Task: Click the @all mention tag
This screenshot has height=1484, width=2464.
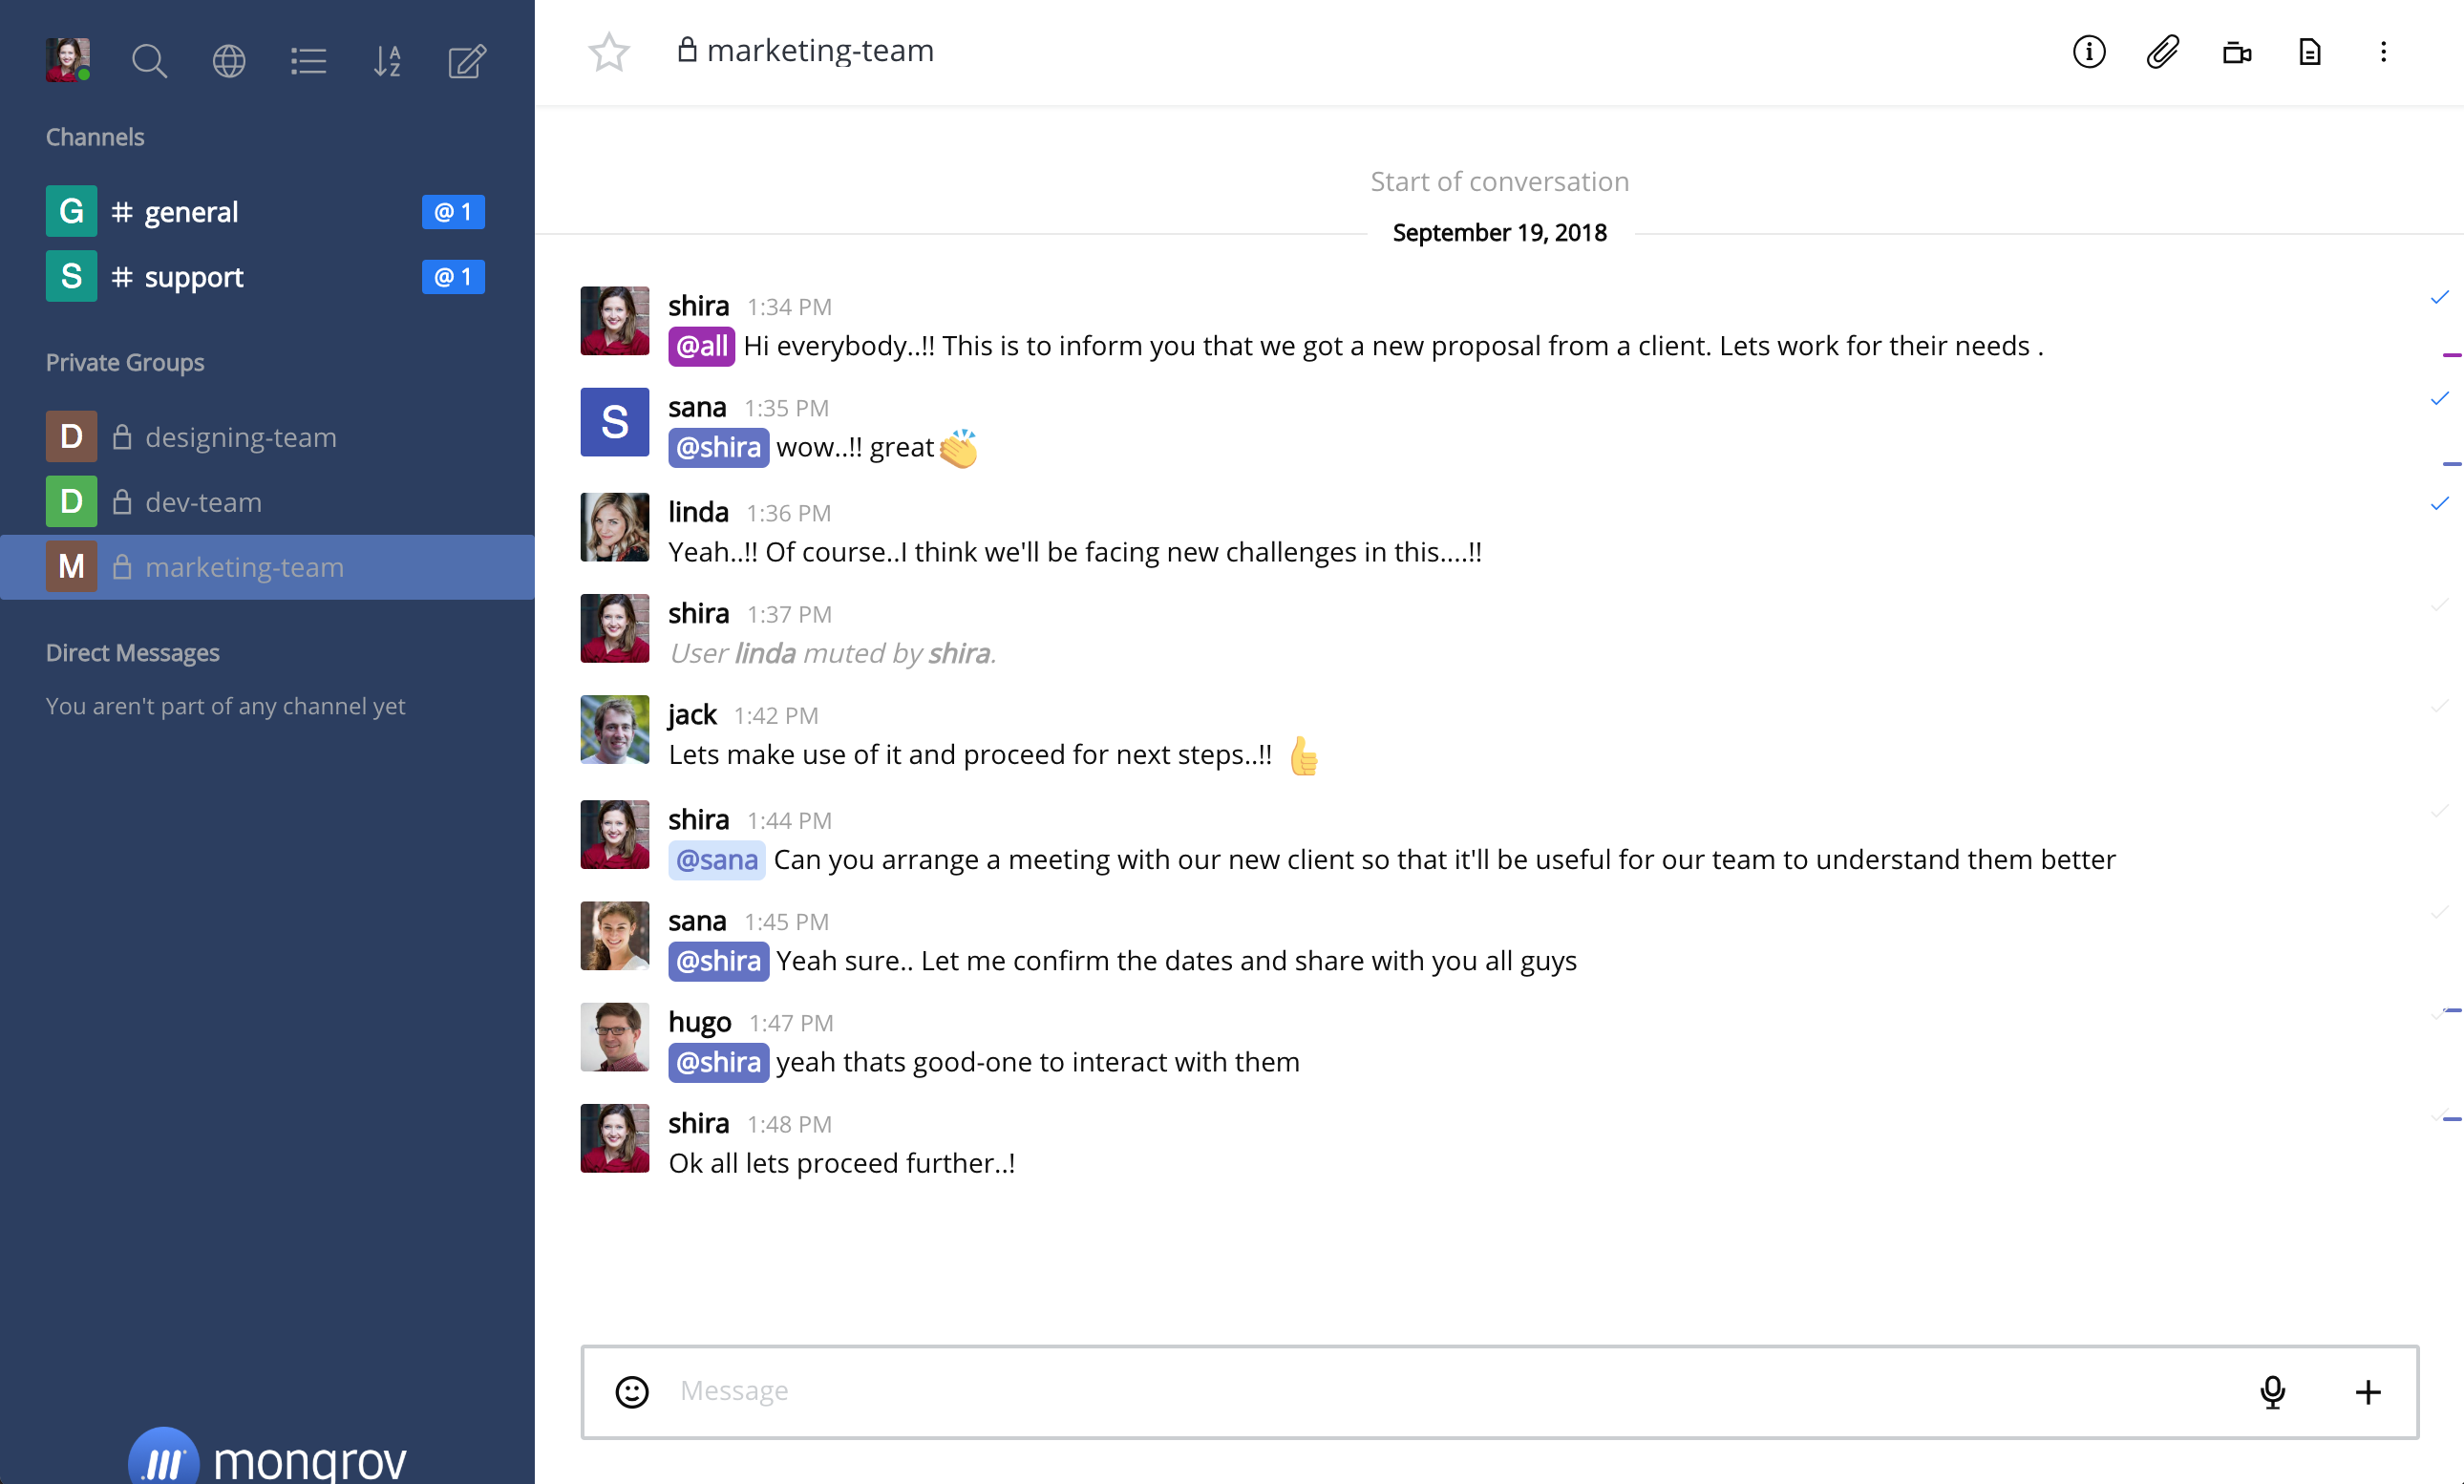Action: point(701,346)
